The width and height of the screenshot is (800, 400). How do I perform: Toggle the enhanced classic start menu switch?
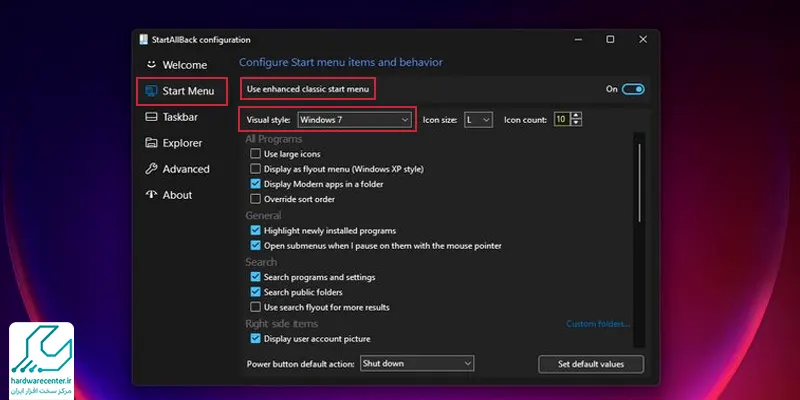coord(633,89)
